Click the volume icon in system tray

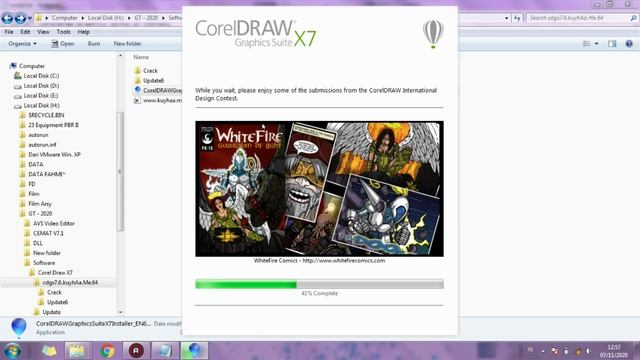point(588,351)
